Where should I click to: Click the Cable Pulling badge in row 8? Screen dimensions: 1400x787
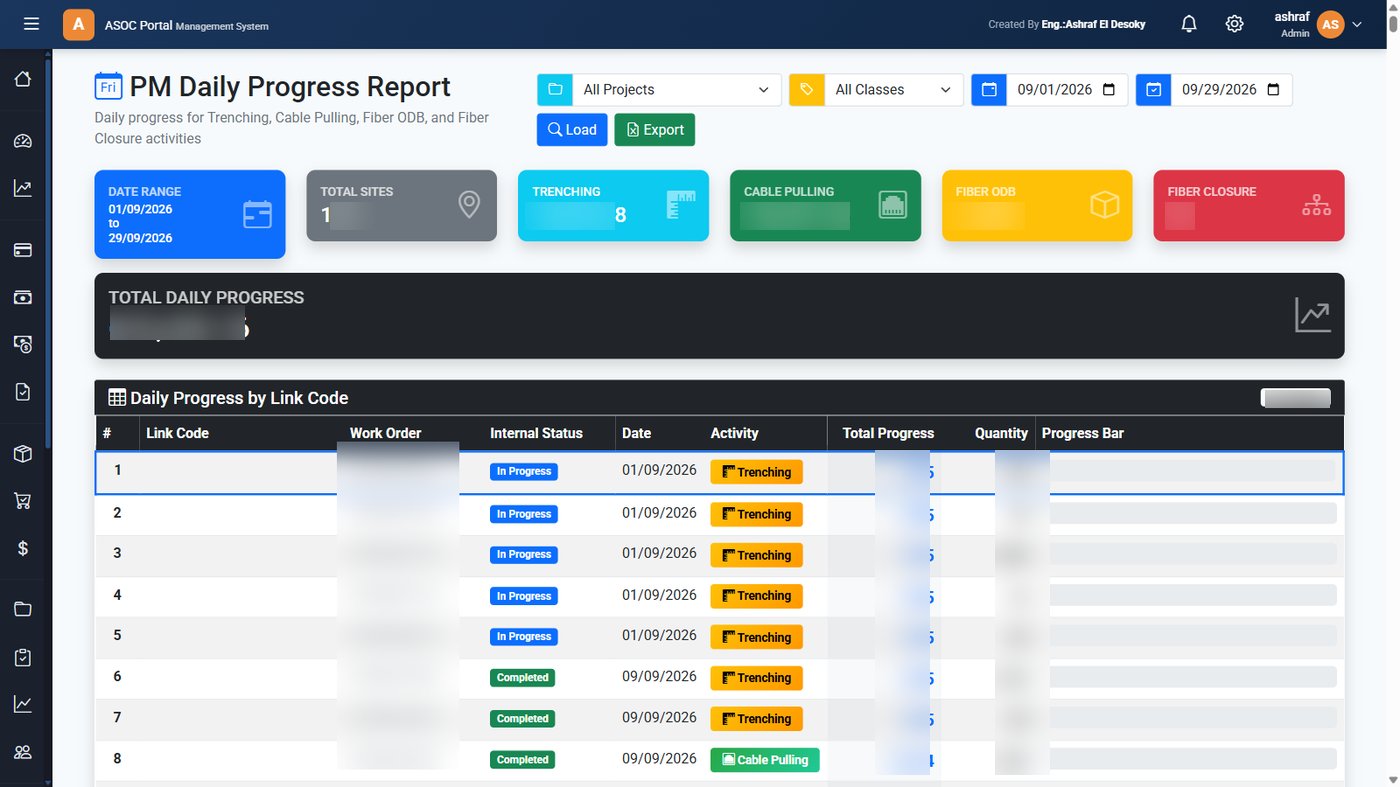pos(765,760)
